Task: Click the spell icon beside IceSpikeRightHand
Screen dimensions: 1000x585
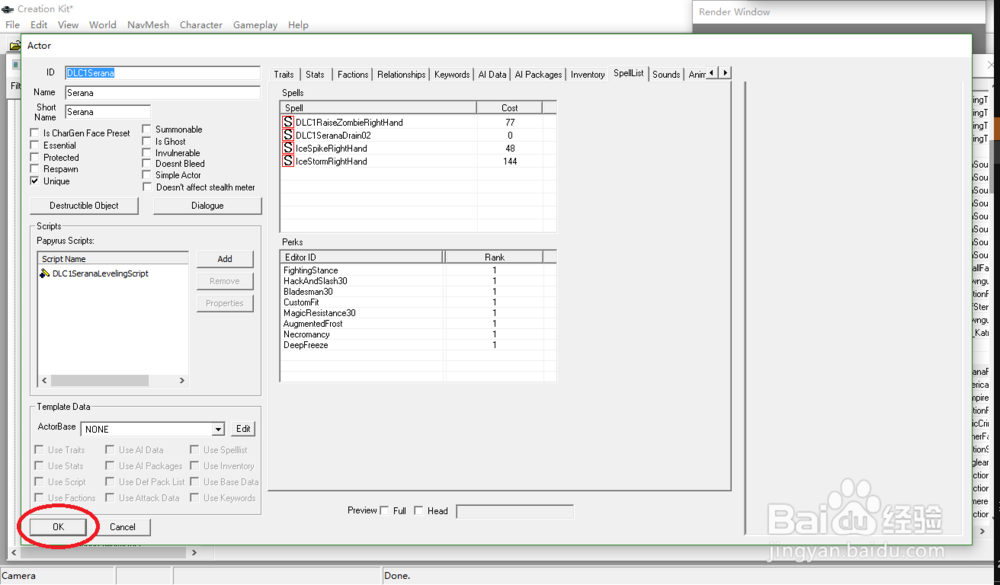Action: tap(288, 148)
